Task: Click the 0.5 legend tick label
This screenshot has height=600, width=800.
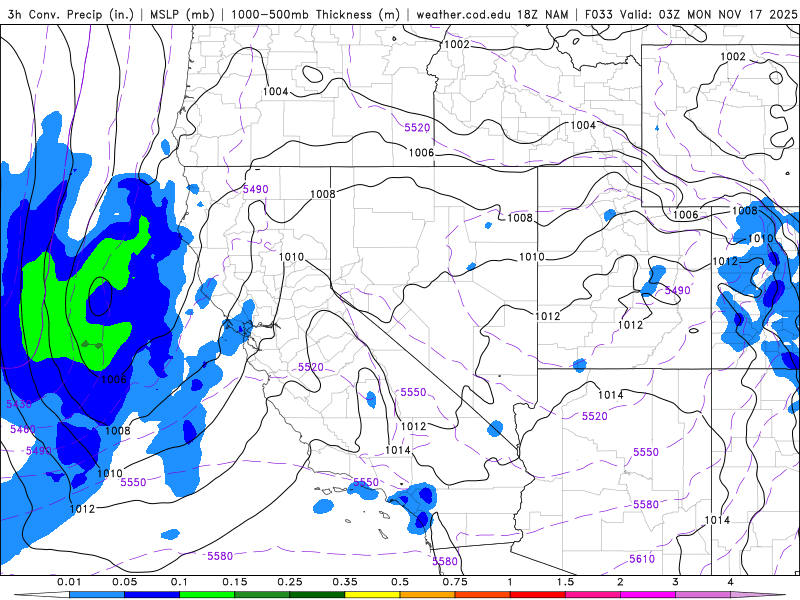Action: point(400,582)
